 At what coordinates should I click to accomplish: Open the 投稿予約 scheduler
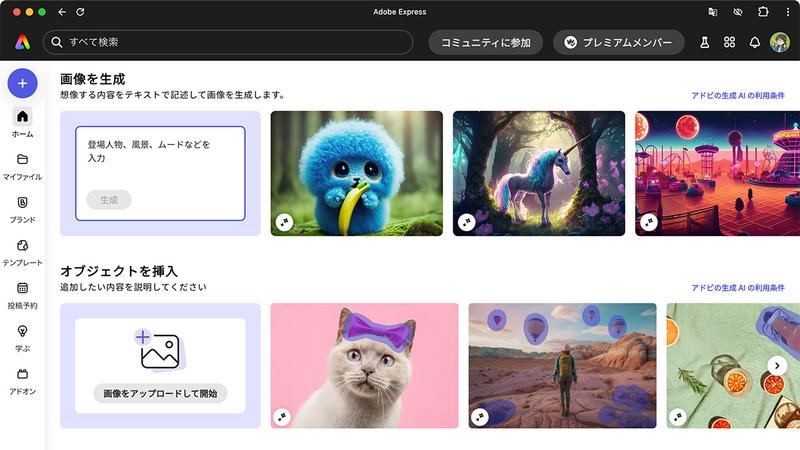(x=22, y=295)
